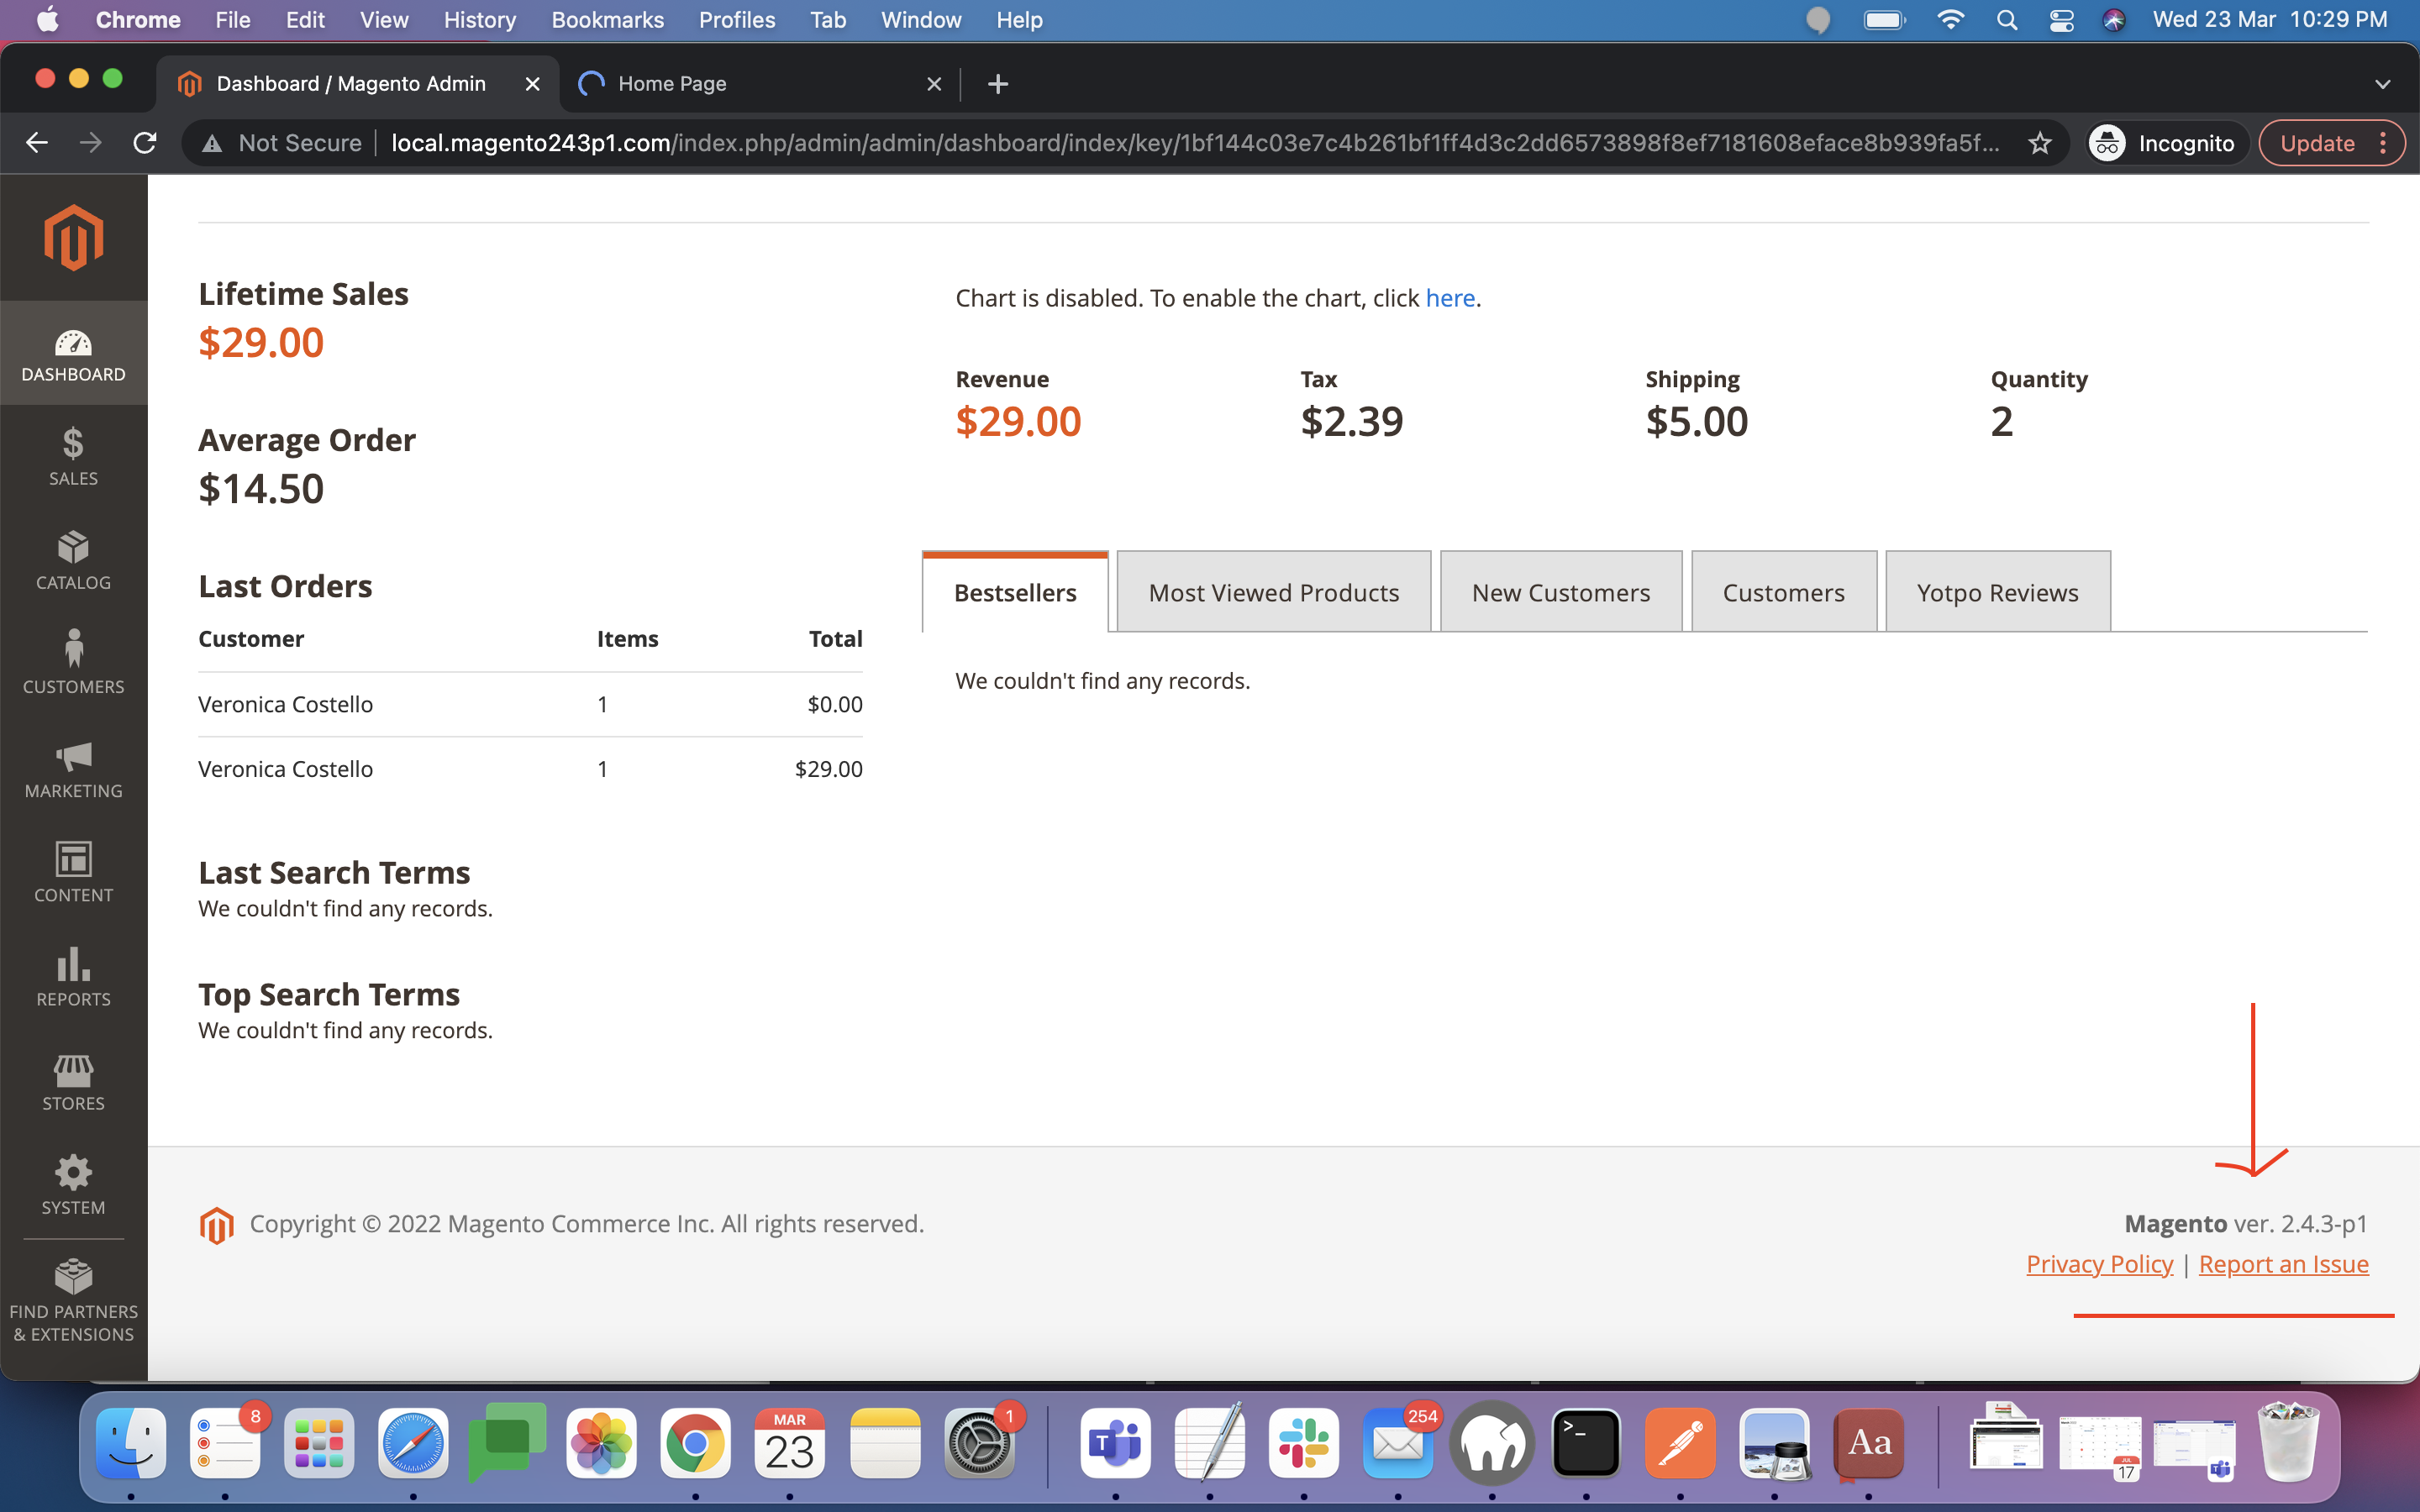Switch to the Most Viewed Products tab

click(x=1273, y=591)
